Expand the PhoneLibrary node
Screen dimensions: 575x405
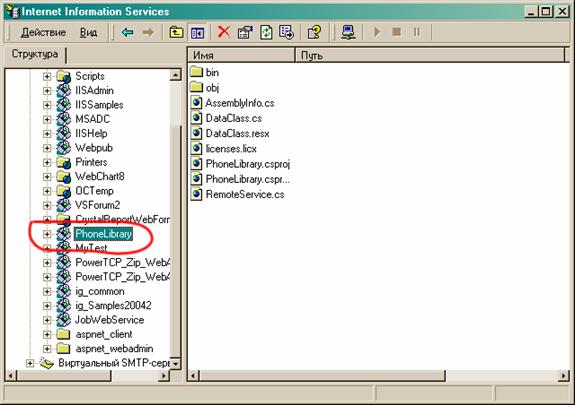[47, 234]
